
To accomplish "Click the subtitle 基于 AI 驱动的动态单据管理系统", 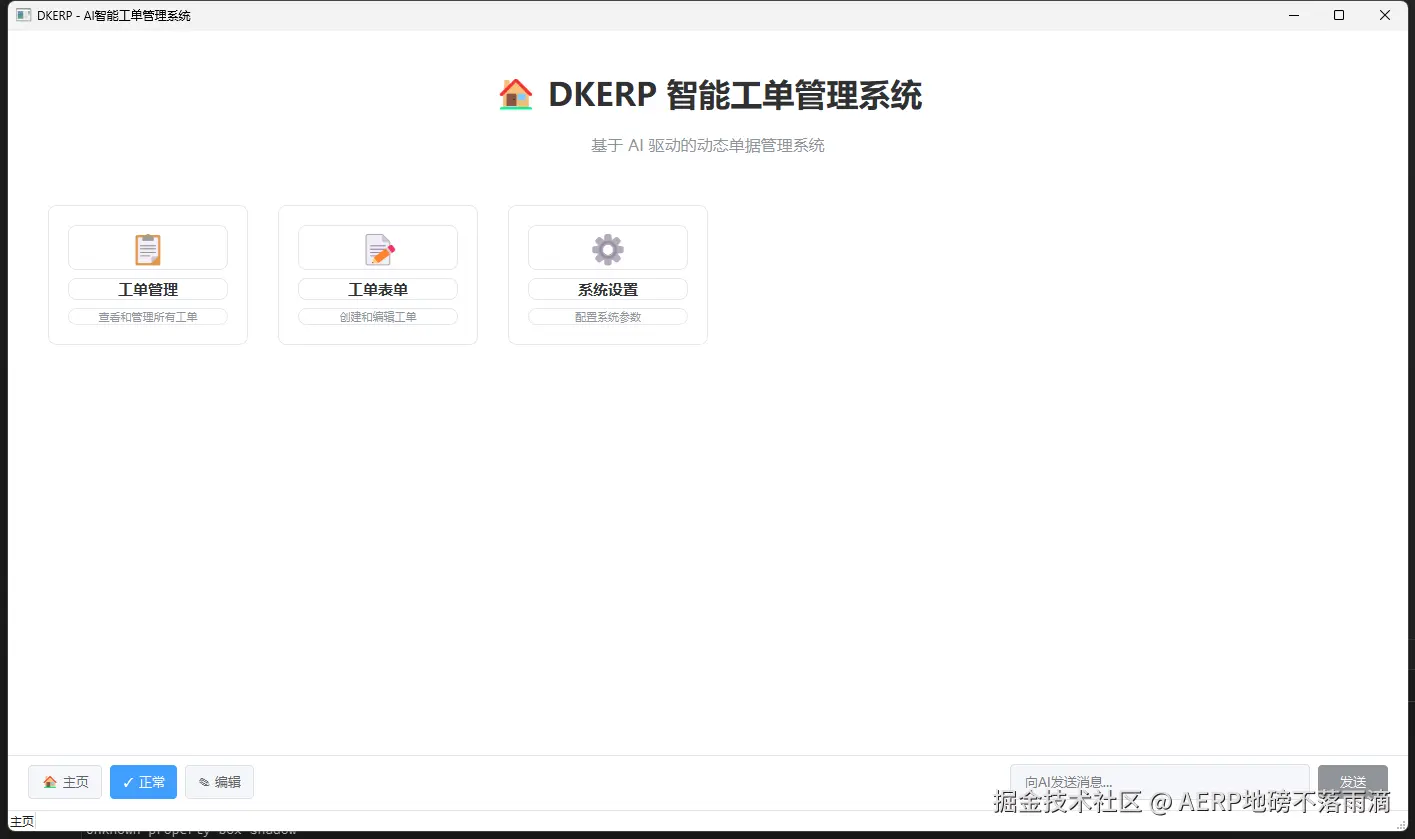I will click(x=707, y=146).
